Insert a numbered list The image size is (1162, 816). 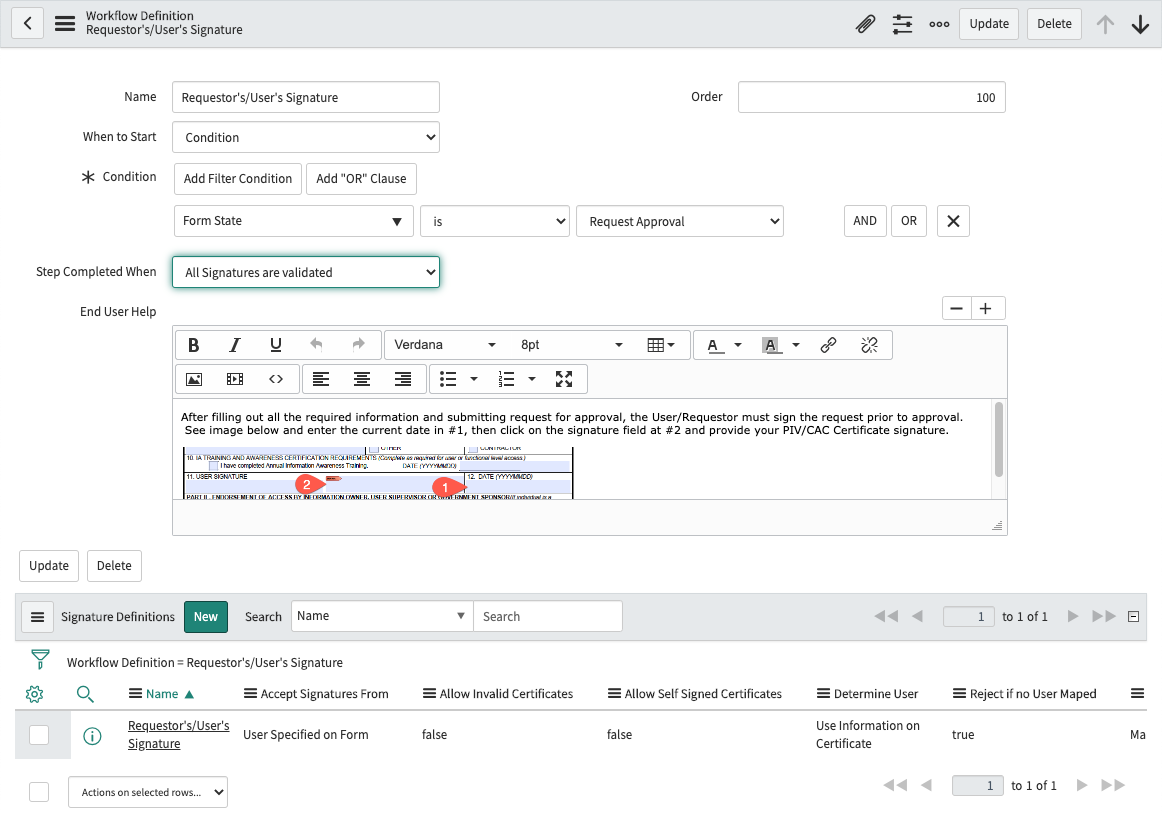(x=506, y=379)
